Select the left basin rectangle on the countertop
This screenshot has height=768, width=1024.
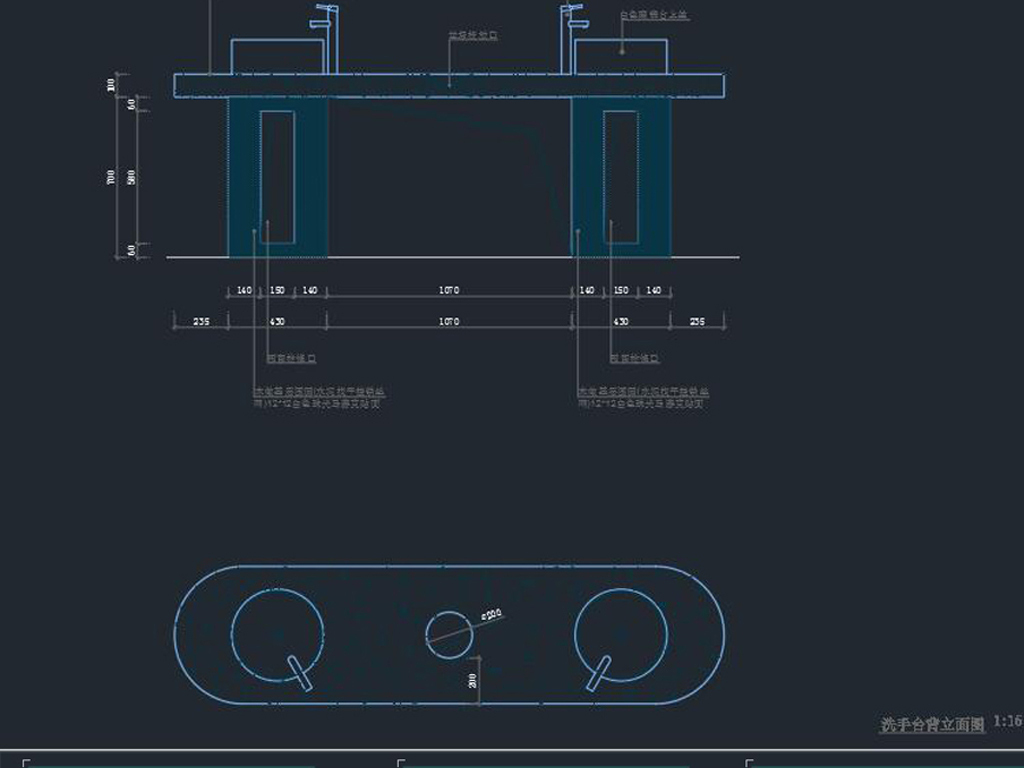pyautogui.click(x=278, y=57)
